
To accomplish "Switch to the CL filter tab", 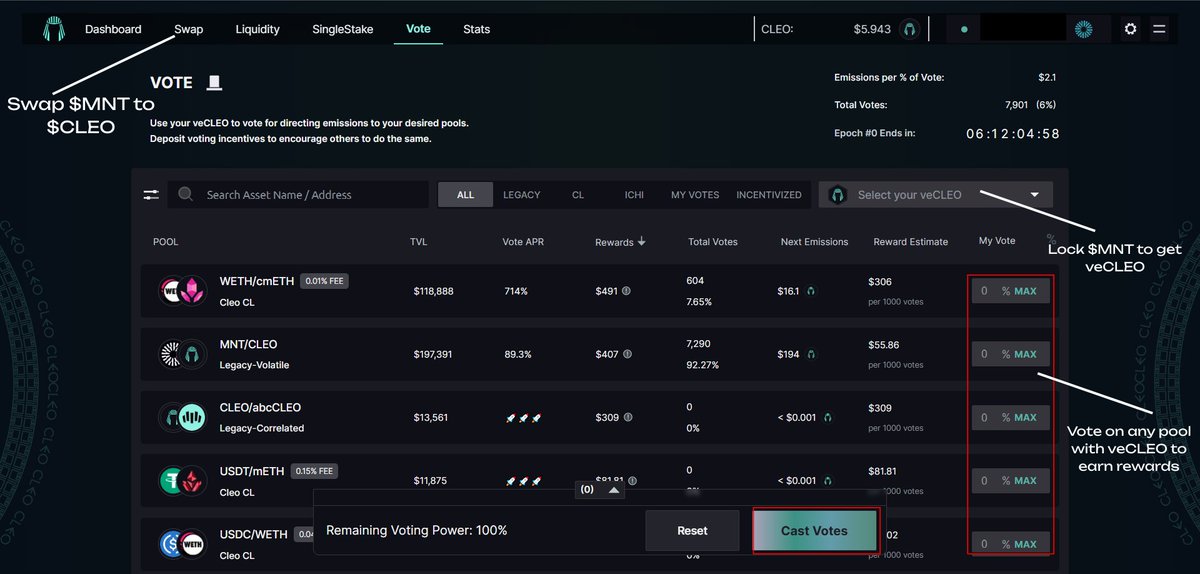I will click(x=578, y=195).
